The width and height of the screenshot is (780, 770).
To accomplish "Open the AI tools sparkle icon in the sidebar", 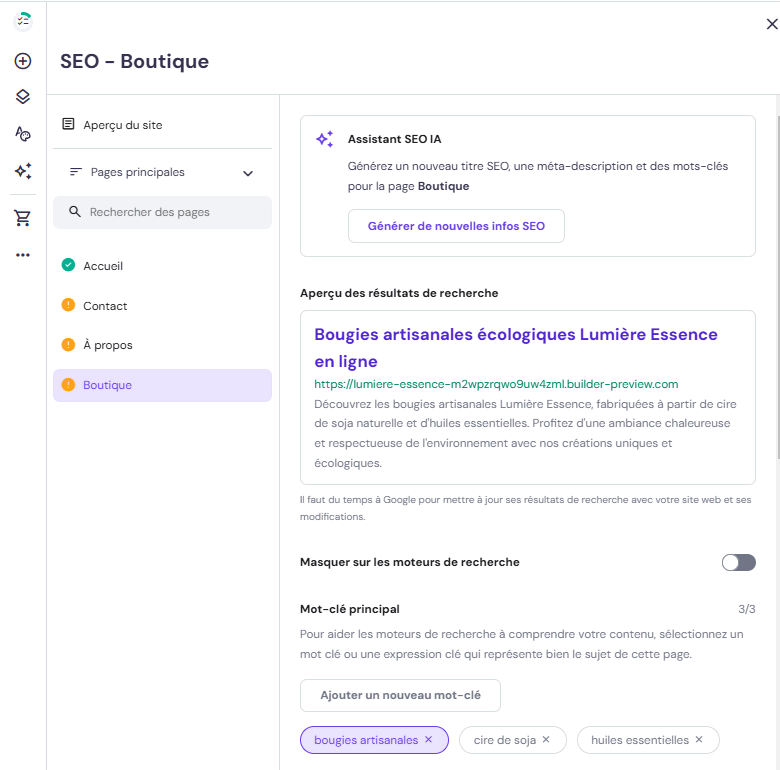I will point(23,171).
